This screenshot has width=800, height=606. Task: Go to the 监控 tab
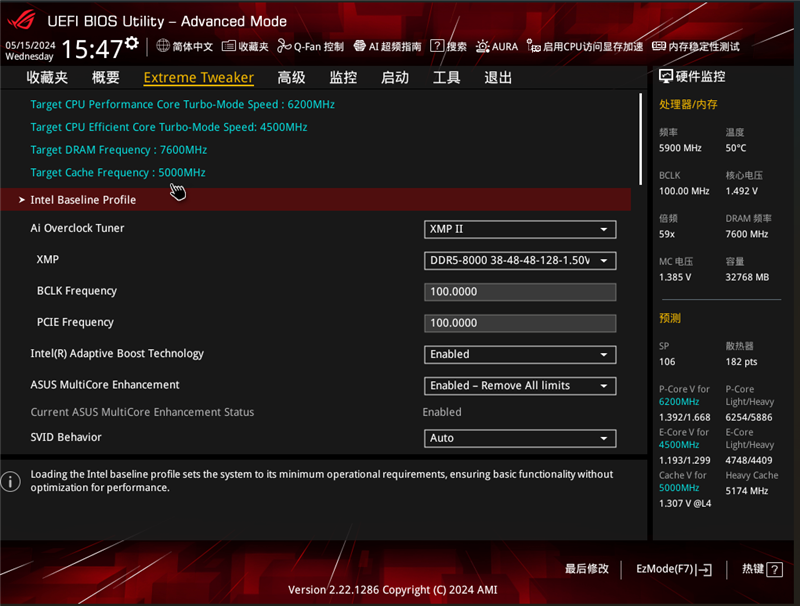click(343, 78)
